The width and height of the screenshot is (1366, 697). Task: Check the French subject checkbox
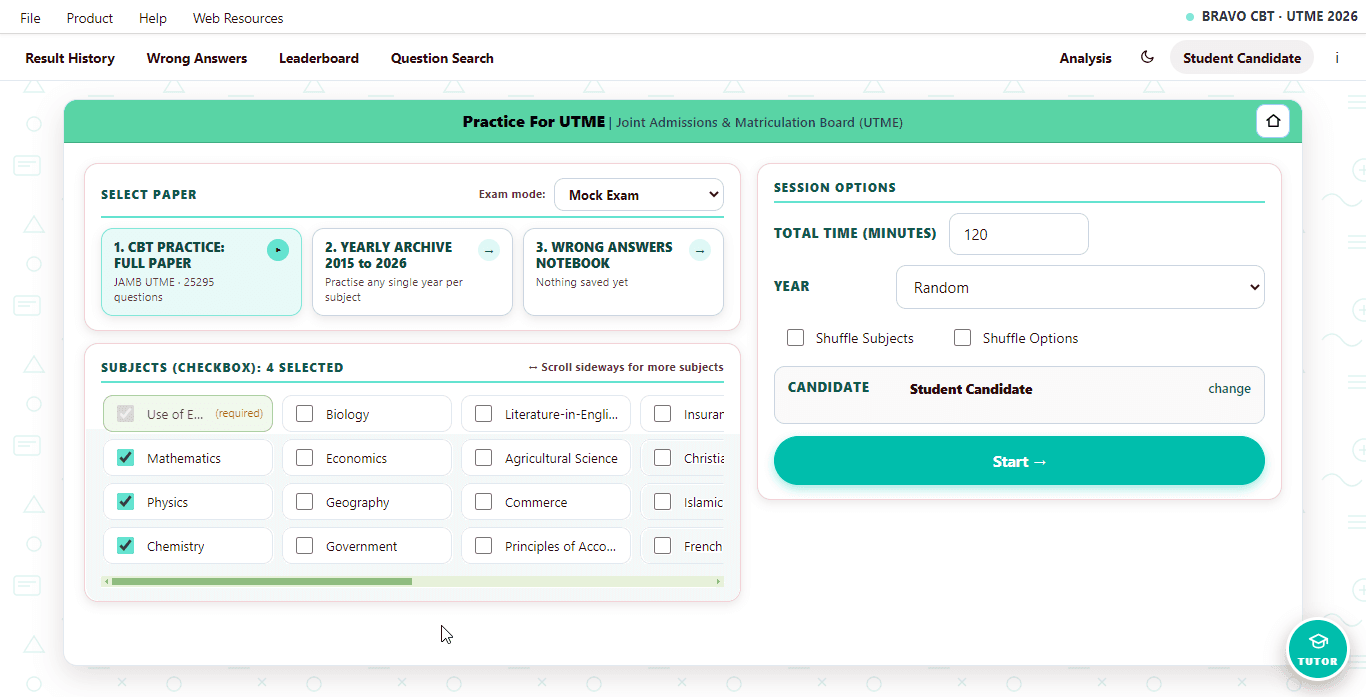pos(663,546)
